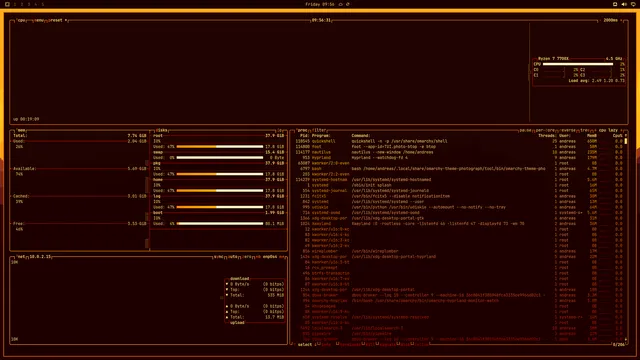Image resolution: width=640 pixels, height=360 pixels.
Task: Toggle the net box label
Action: (x=20, y=257)
